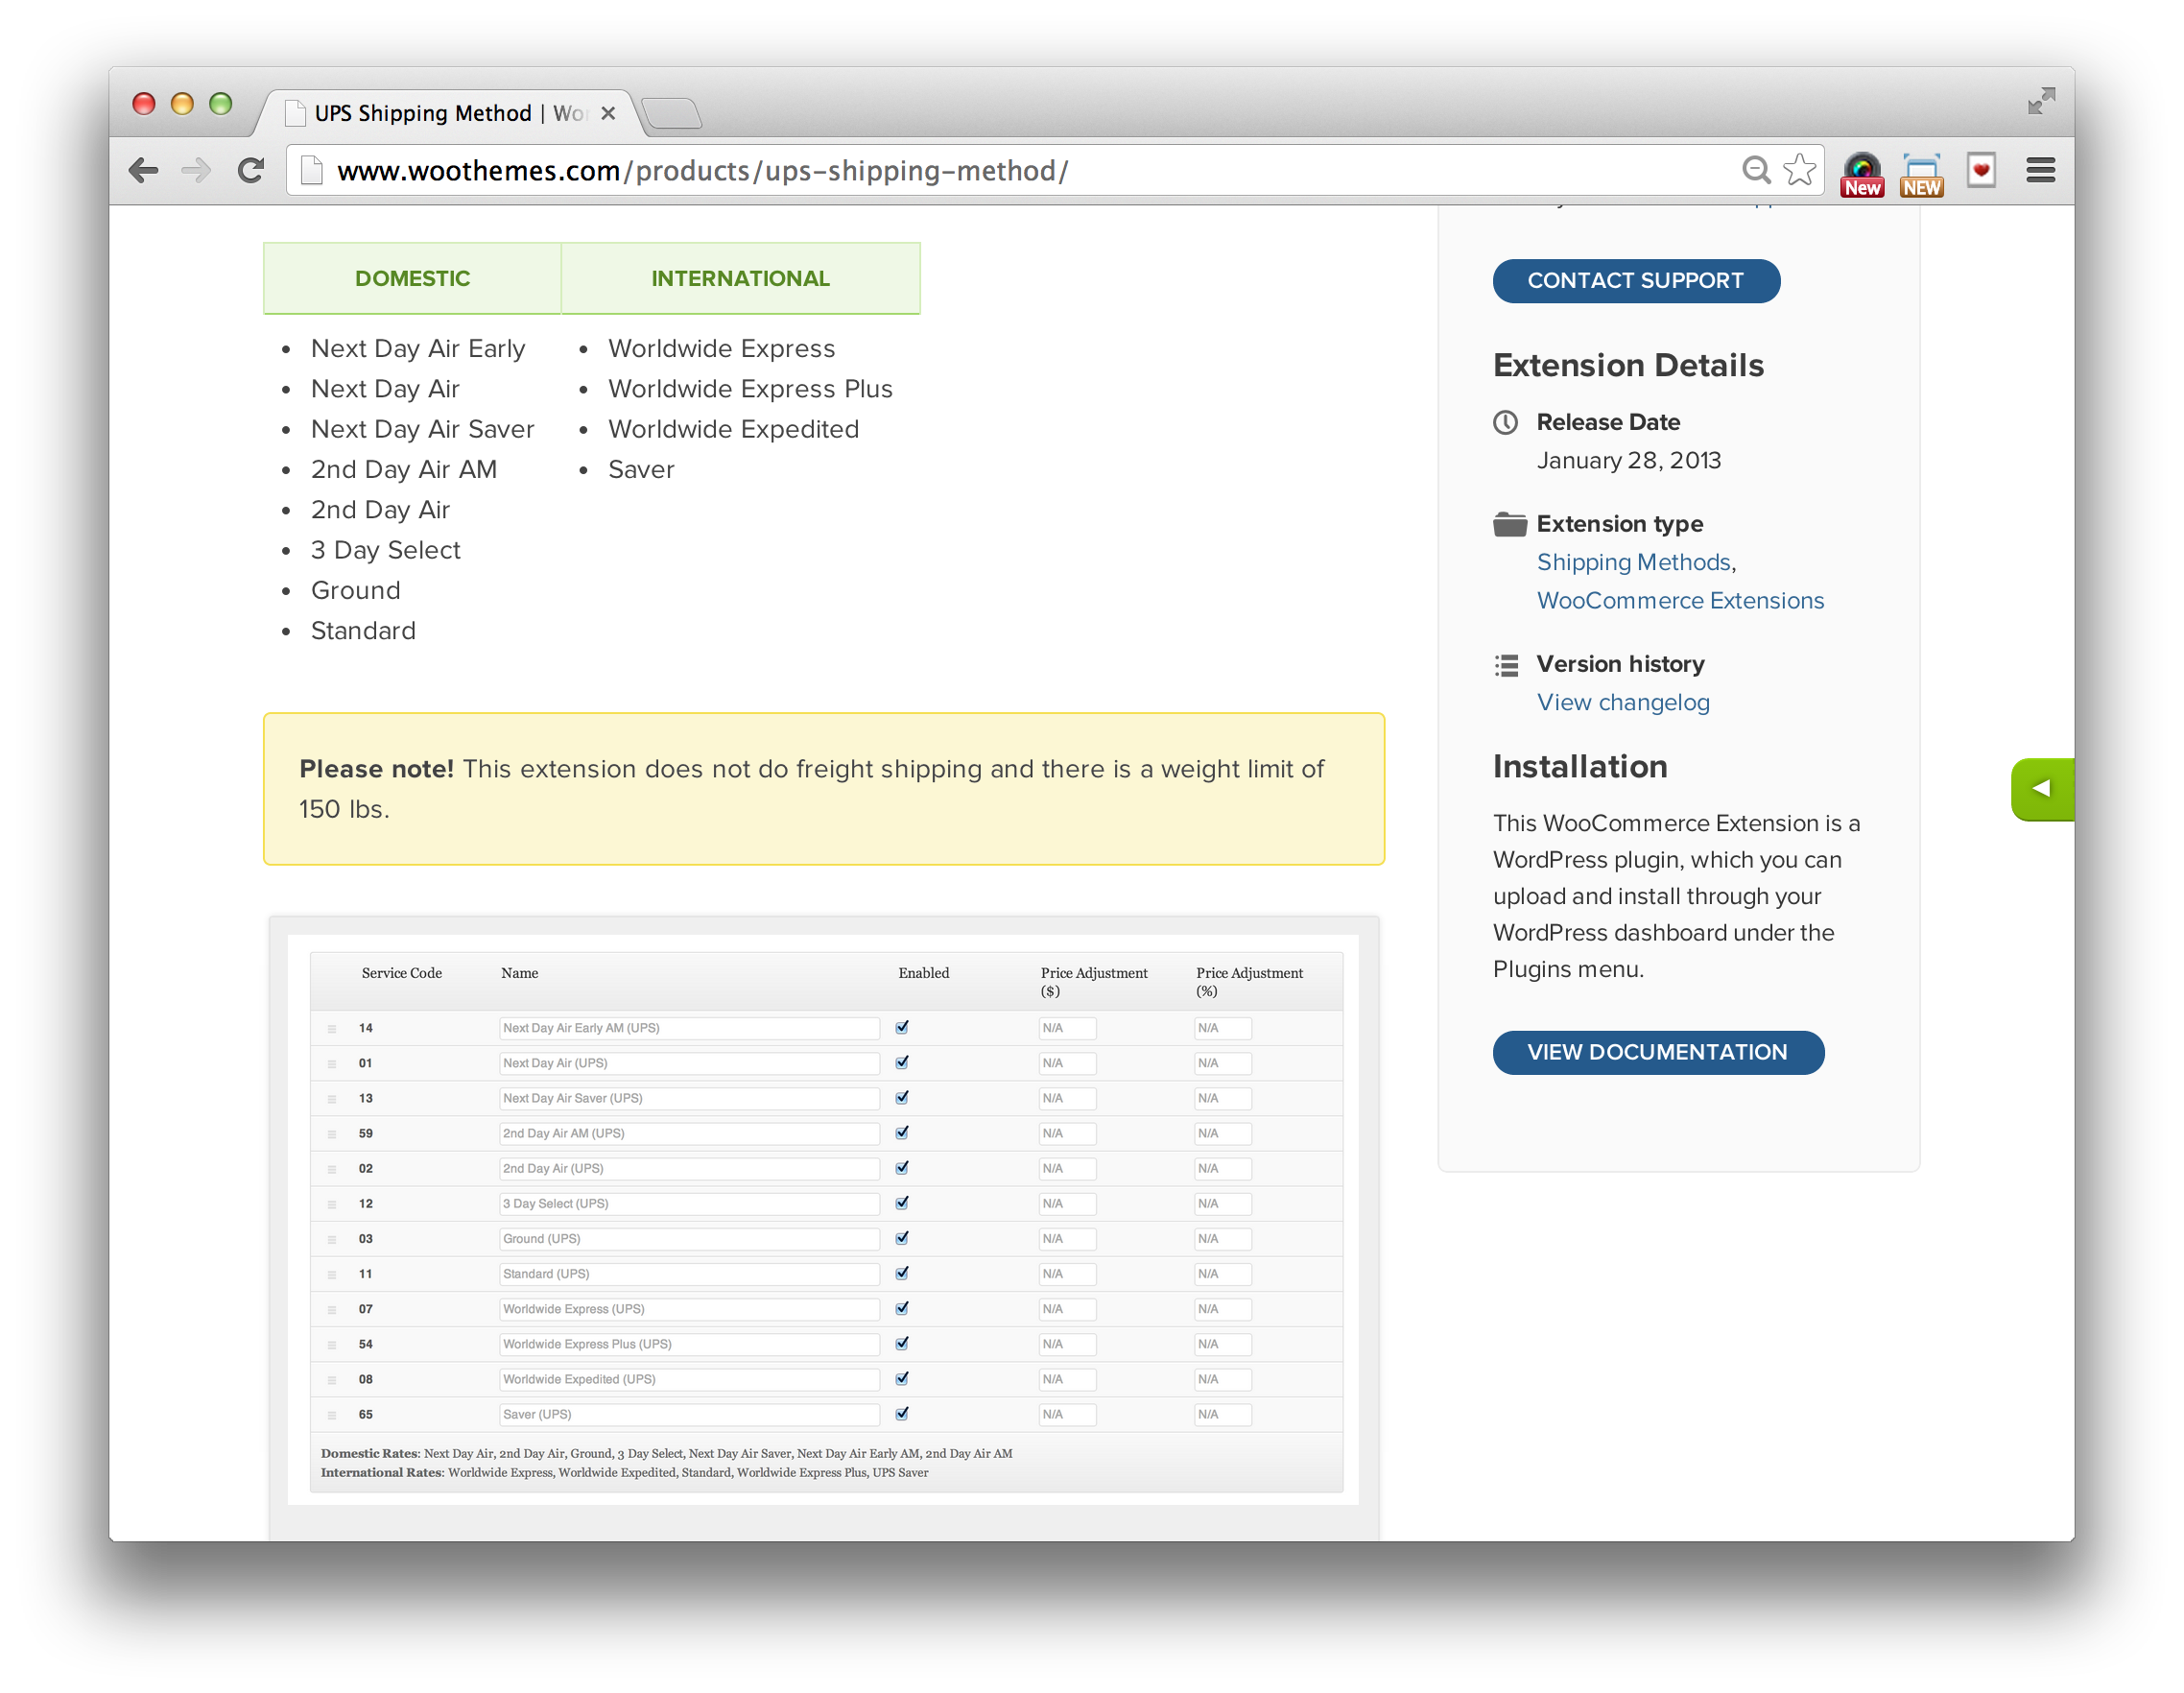Click the VIEW DOCUMENTATION button
This screenshot has height=1693, width=2184.
(x=1658, y=1053)
